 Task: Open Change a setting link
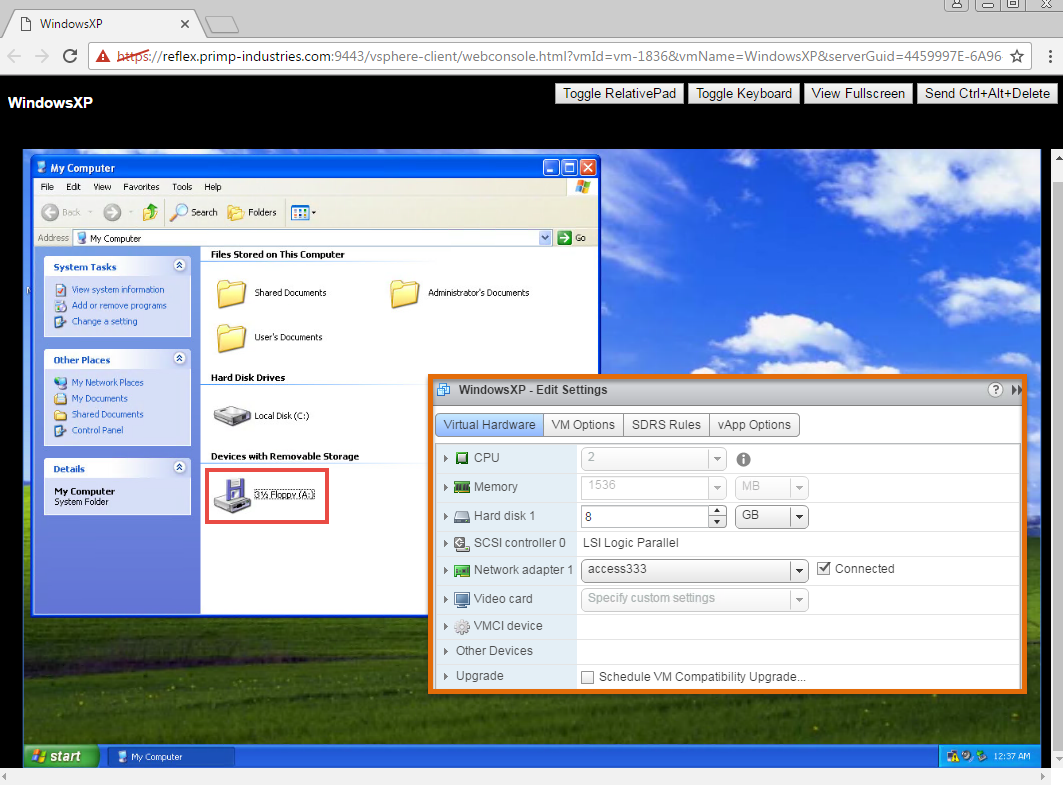[104, 321]
